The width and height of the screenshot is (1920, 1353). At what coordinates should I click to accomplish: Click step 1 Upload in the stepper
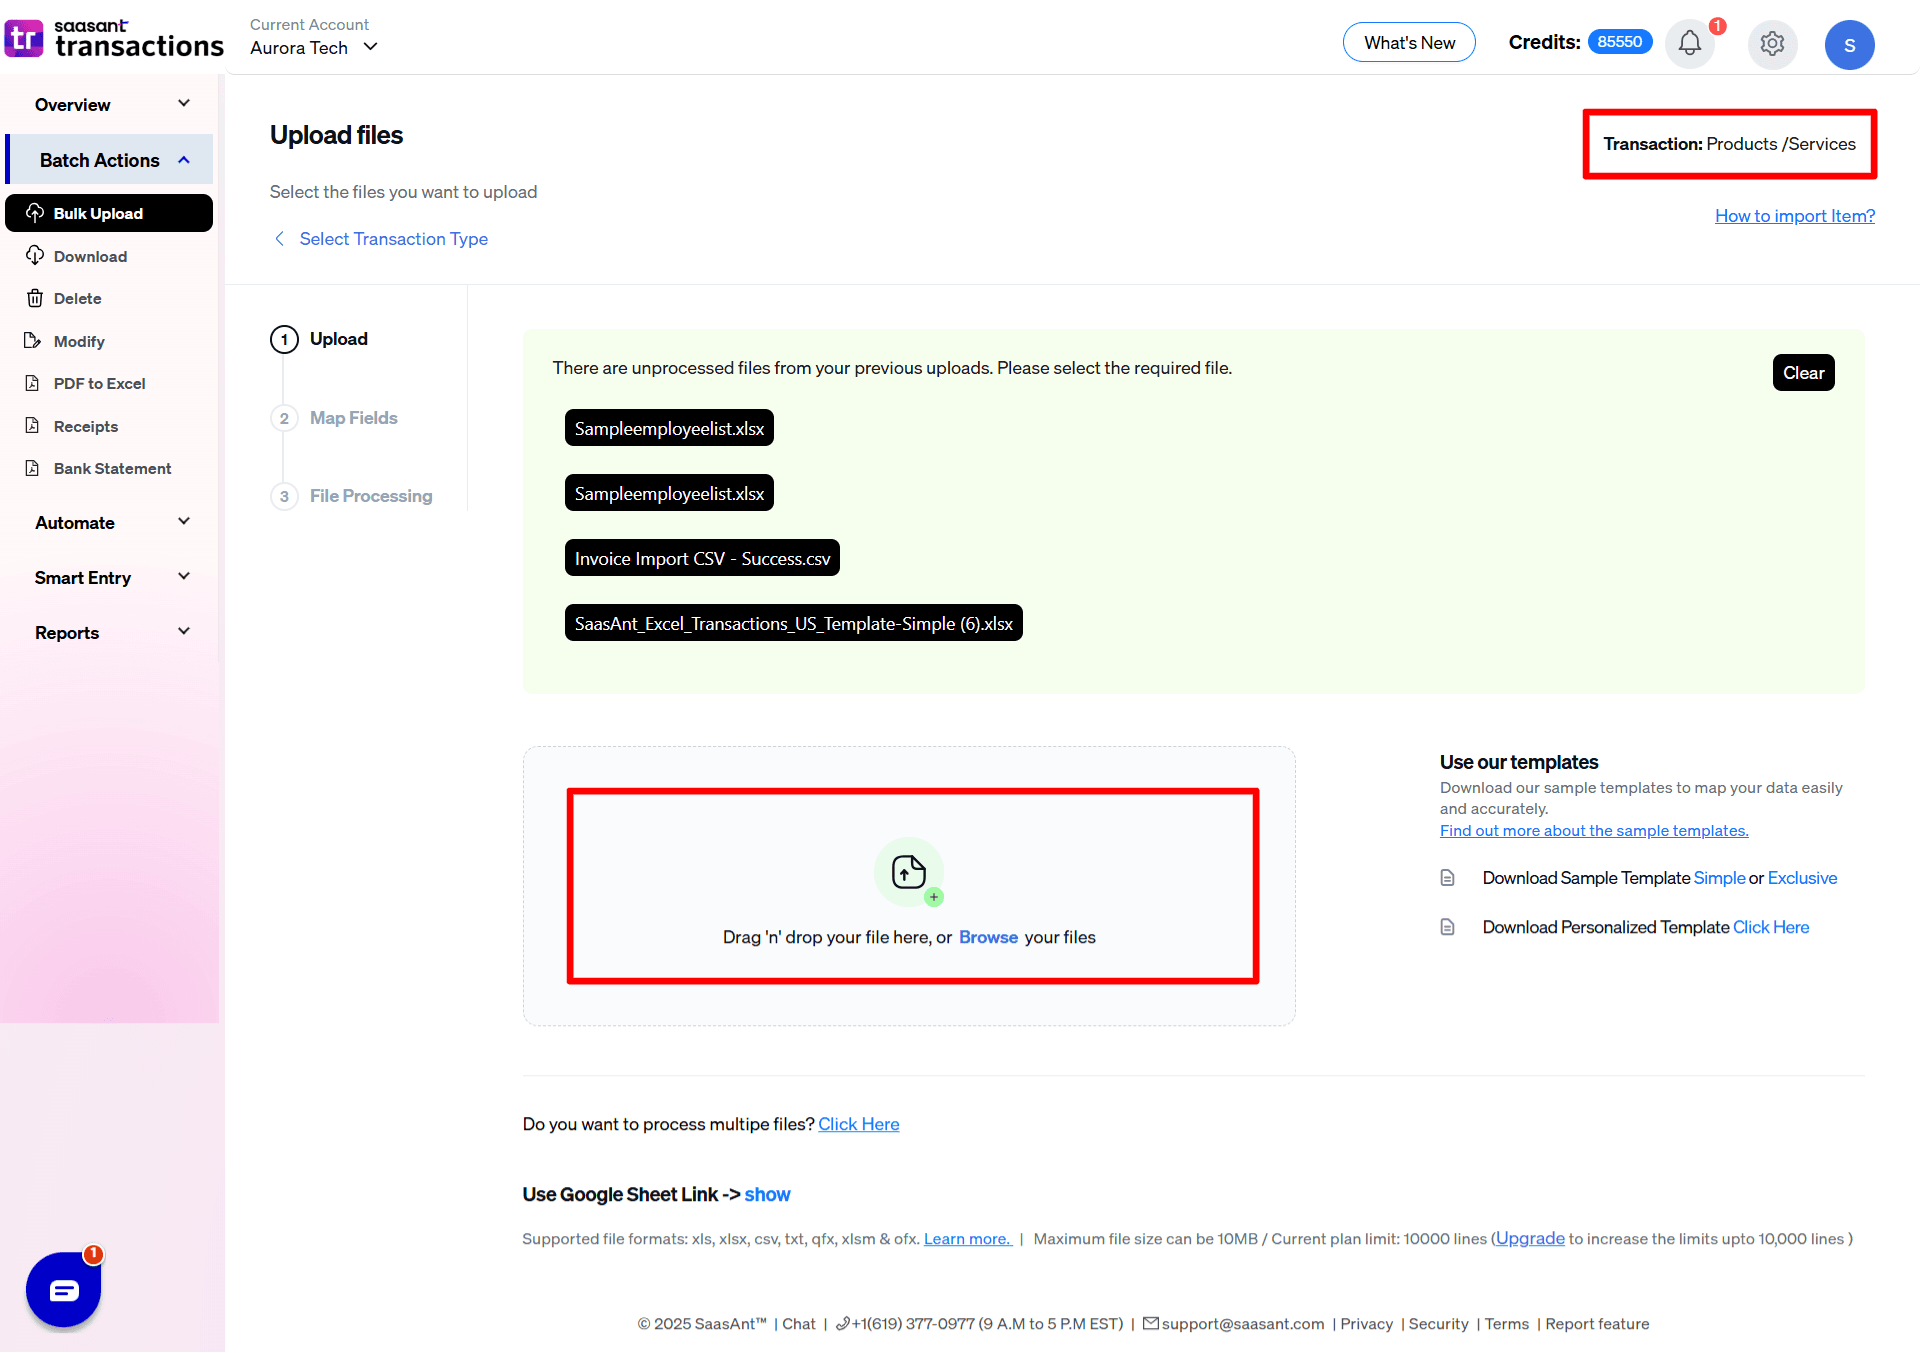tap(320, 339)
